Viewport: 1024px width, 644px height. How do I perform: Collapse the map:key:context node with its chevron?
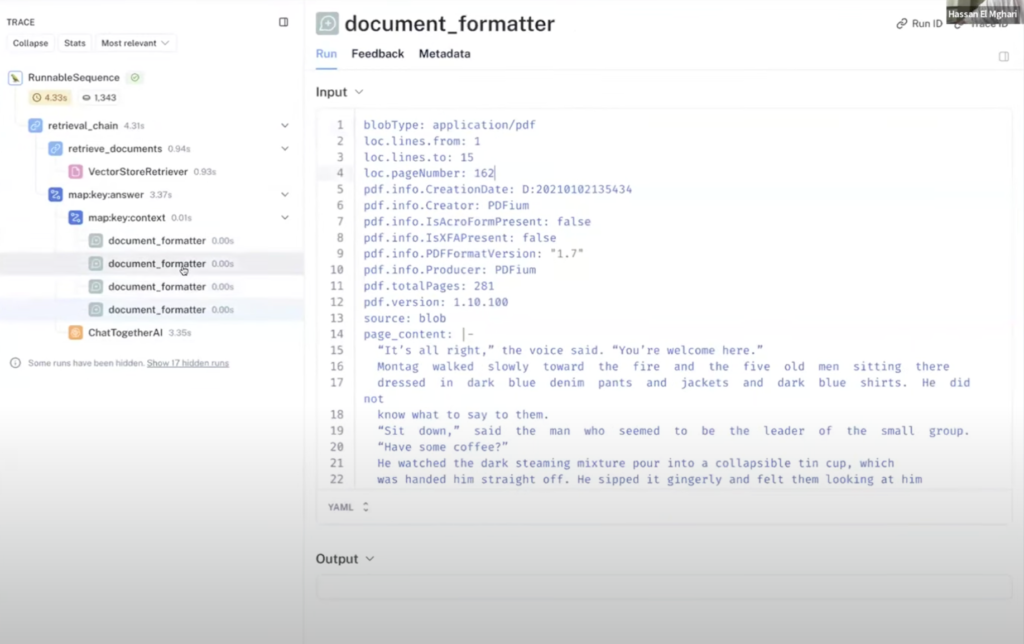[285, 217]
